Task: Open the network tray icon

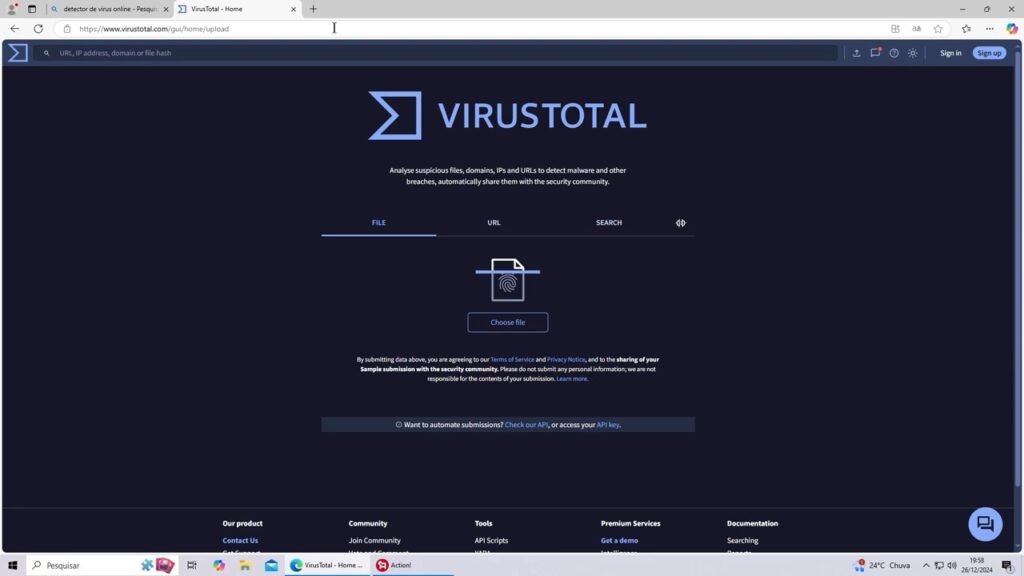Action: 939,566
